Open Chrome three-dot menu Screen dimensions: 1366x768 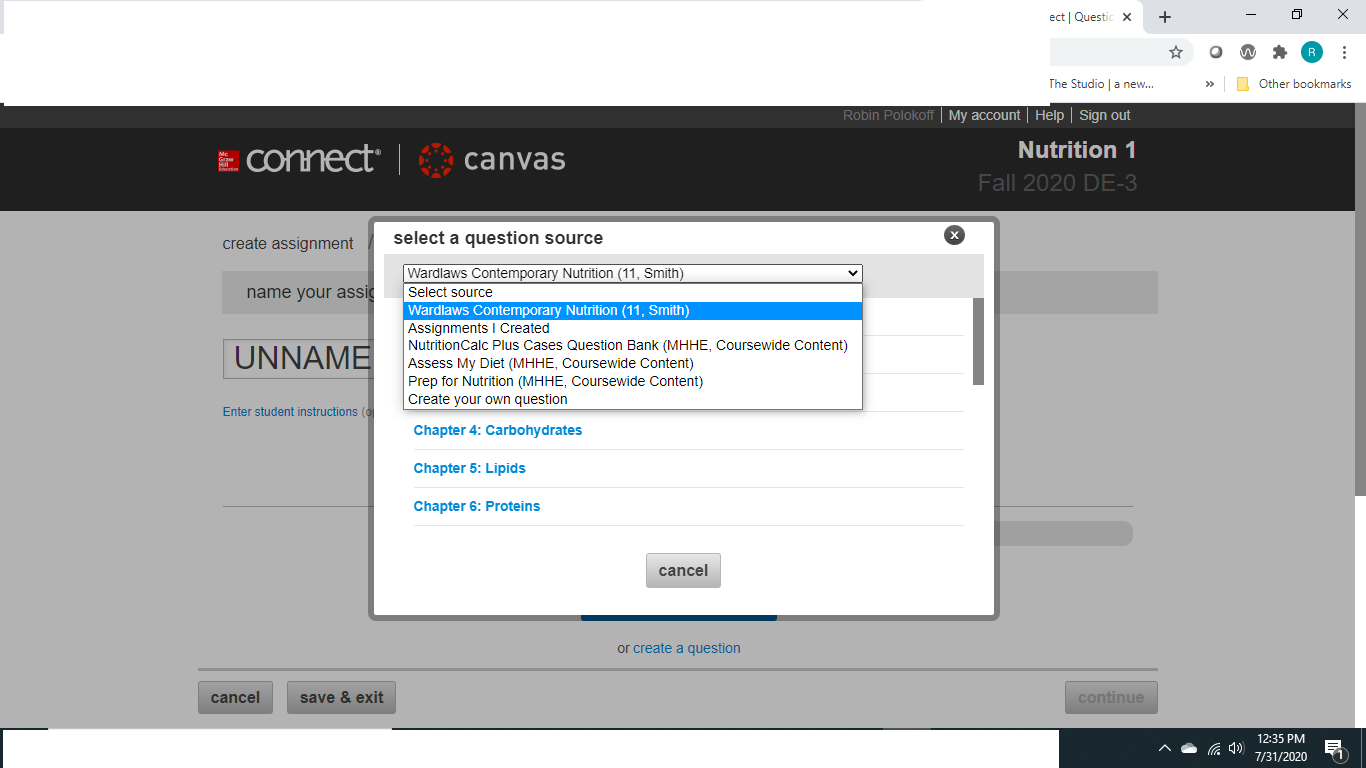(1344, 52)
